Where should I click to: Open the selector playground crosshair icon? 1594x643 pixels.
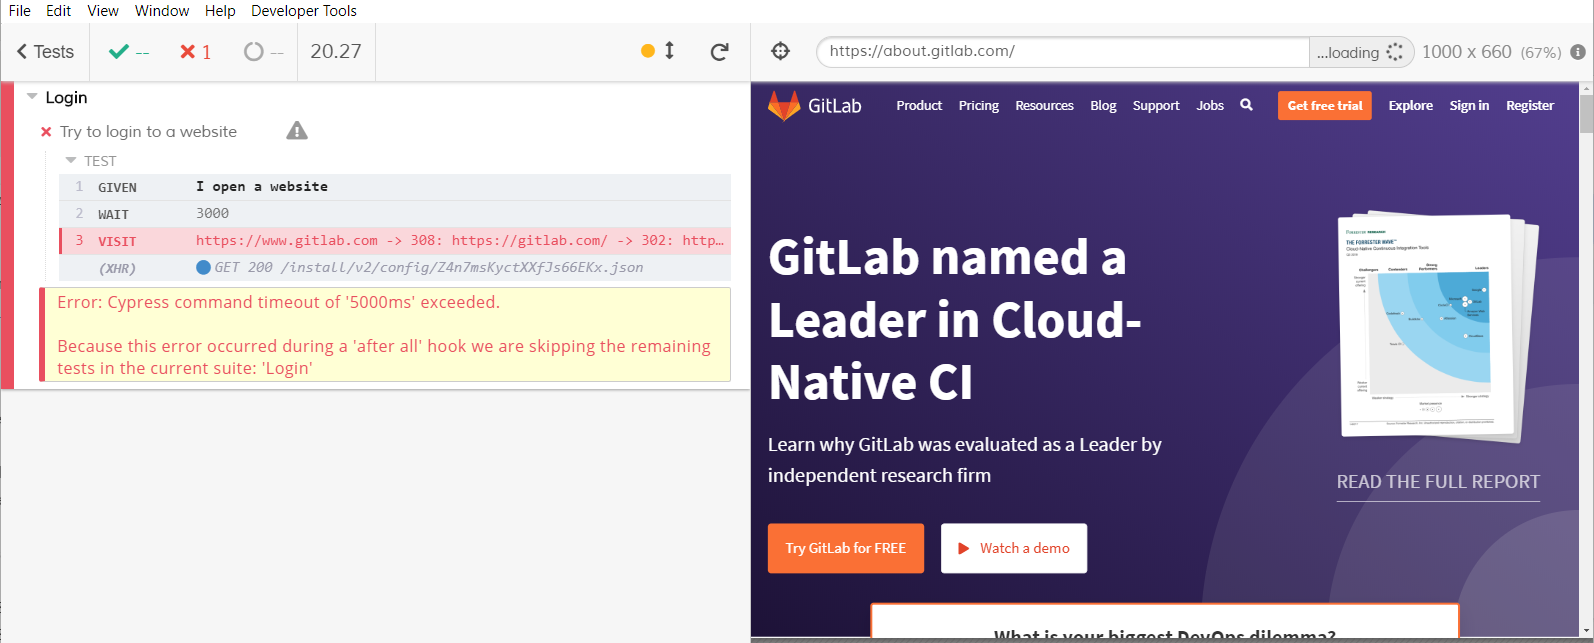(781, 51)
